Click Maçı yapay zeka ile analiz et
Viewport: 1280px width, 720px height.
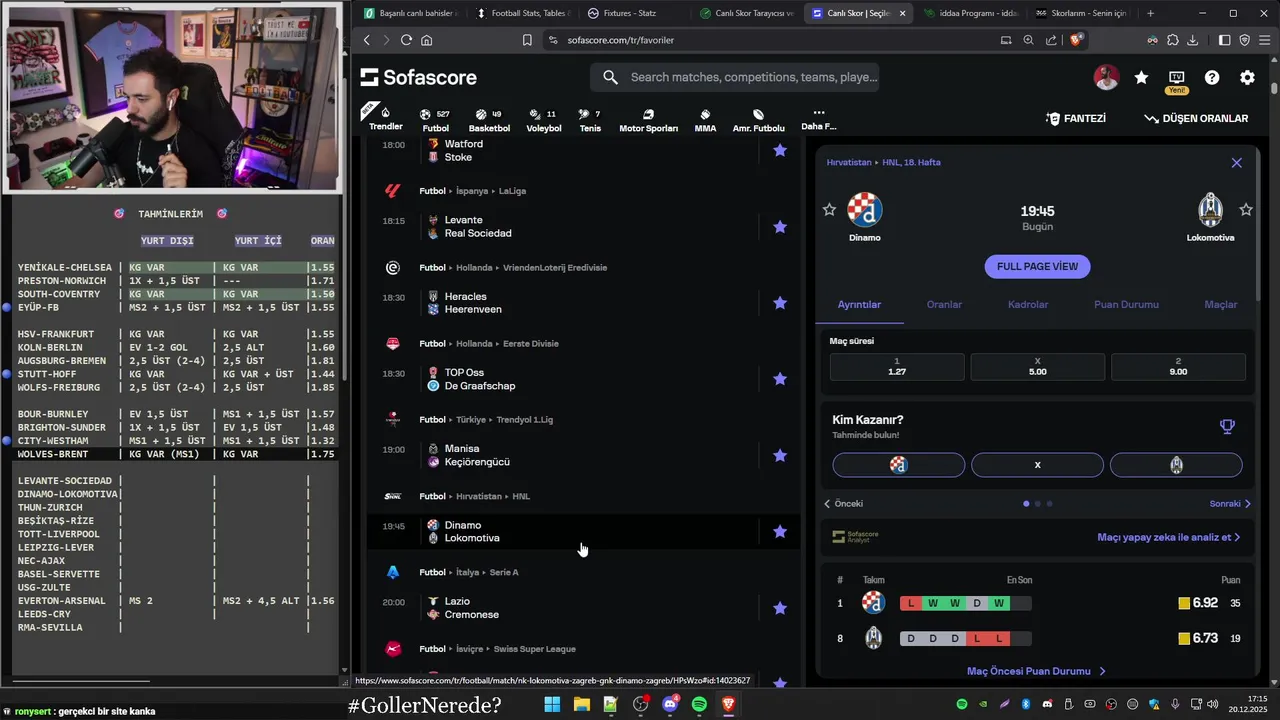(x=1168, y=537)
